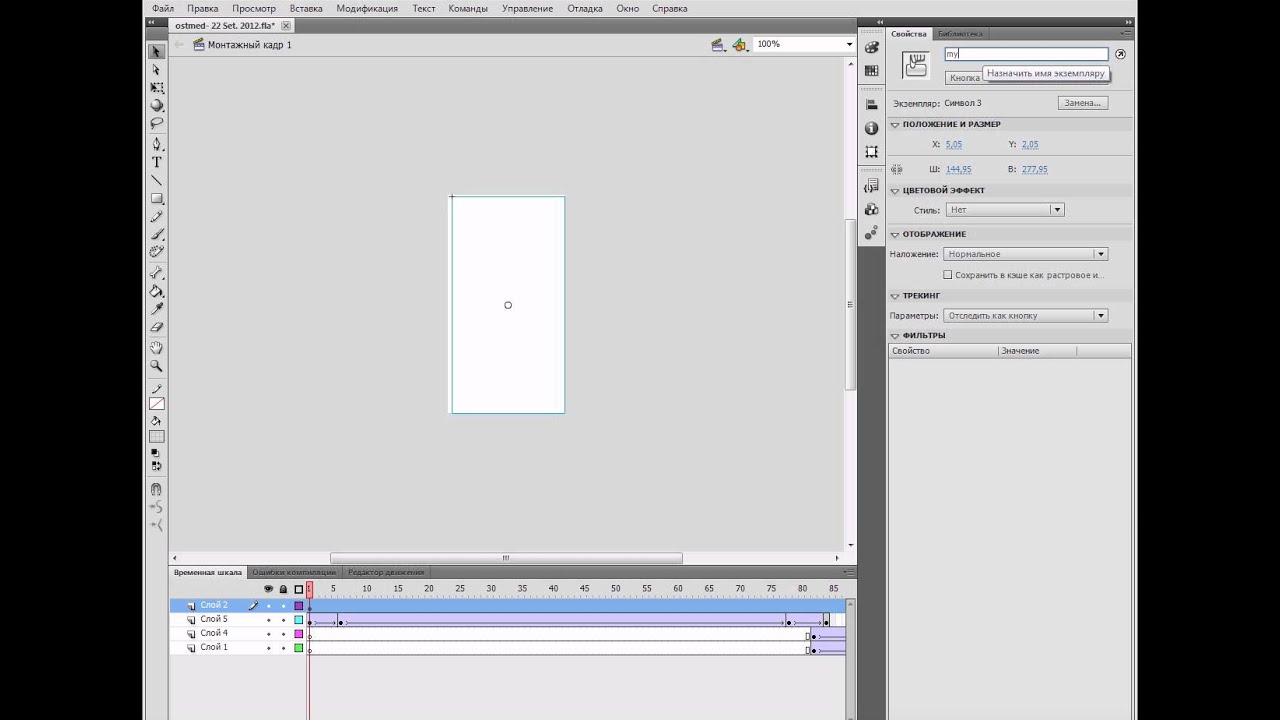Open the Align panel icon
The height and width of the screenshot is (720, 1280).
point(871,104)
